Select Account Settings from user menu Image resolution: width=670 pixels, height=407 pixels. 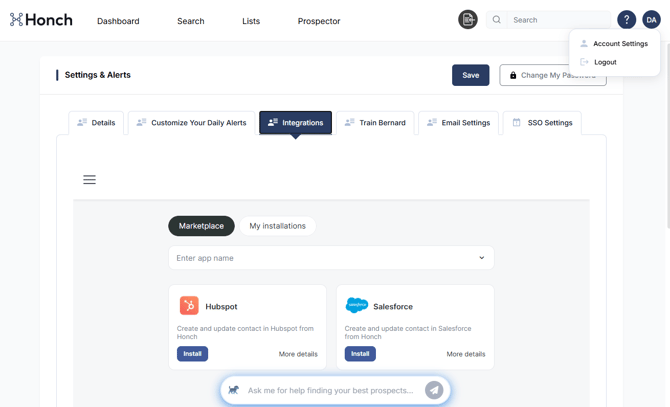click(x=619, y=44)
